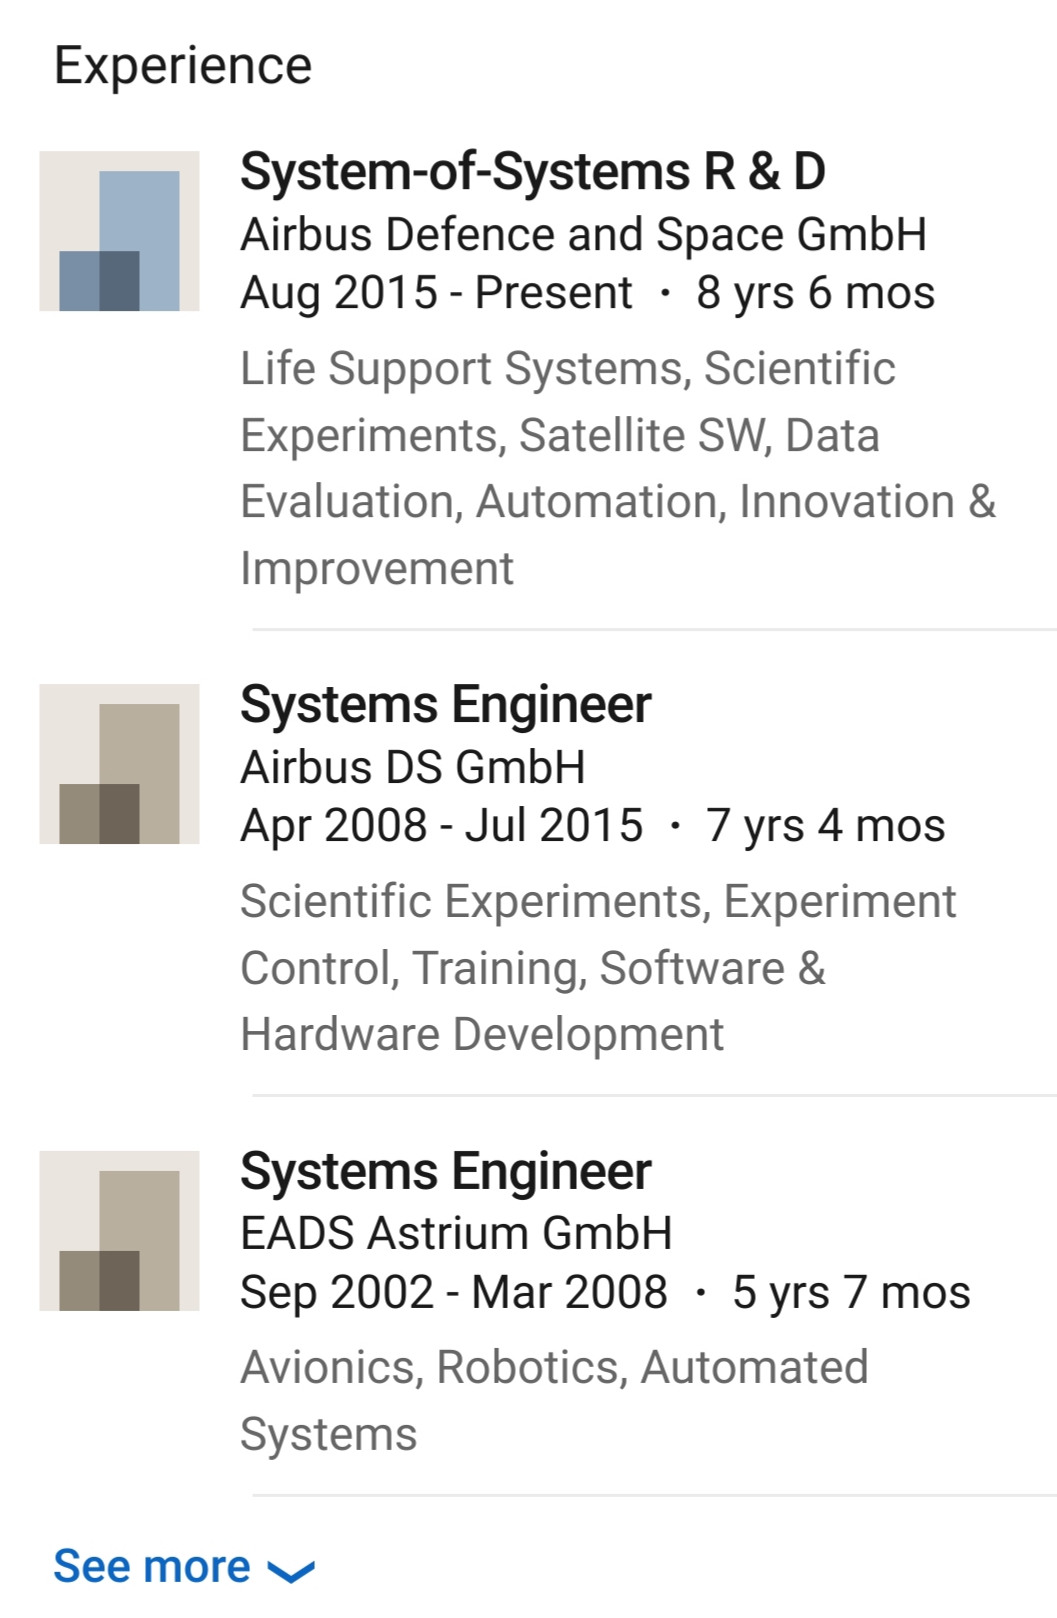The height and width of the screenshot is (1618, 1057).
Task: Click the EADS Astrium GmbH company logo
Action: click(119, 1230)
